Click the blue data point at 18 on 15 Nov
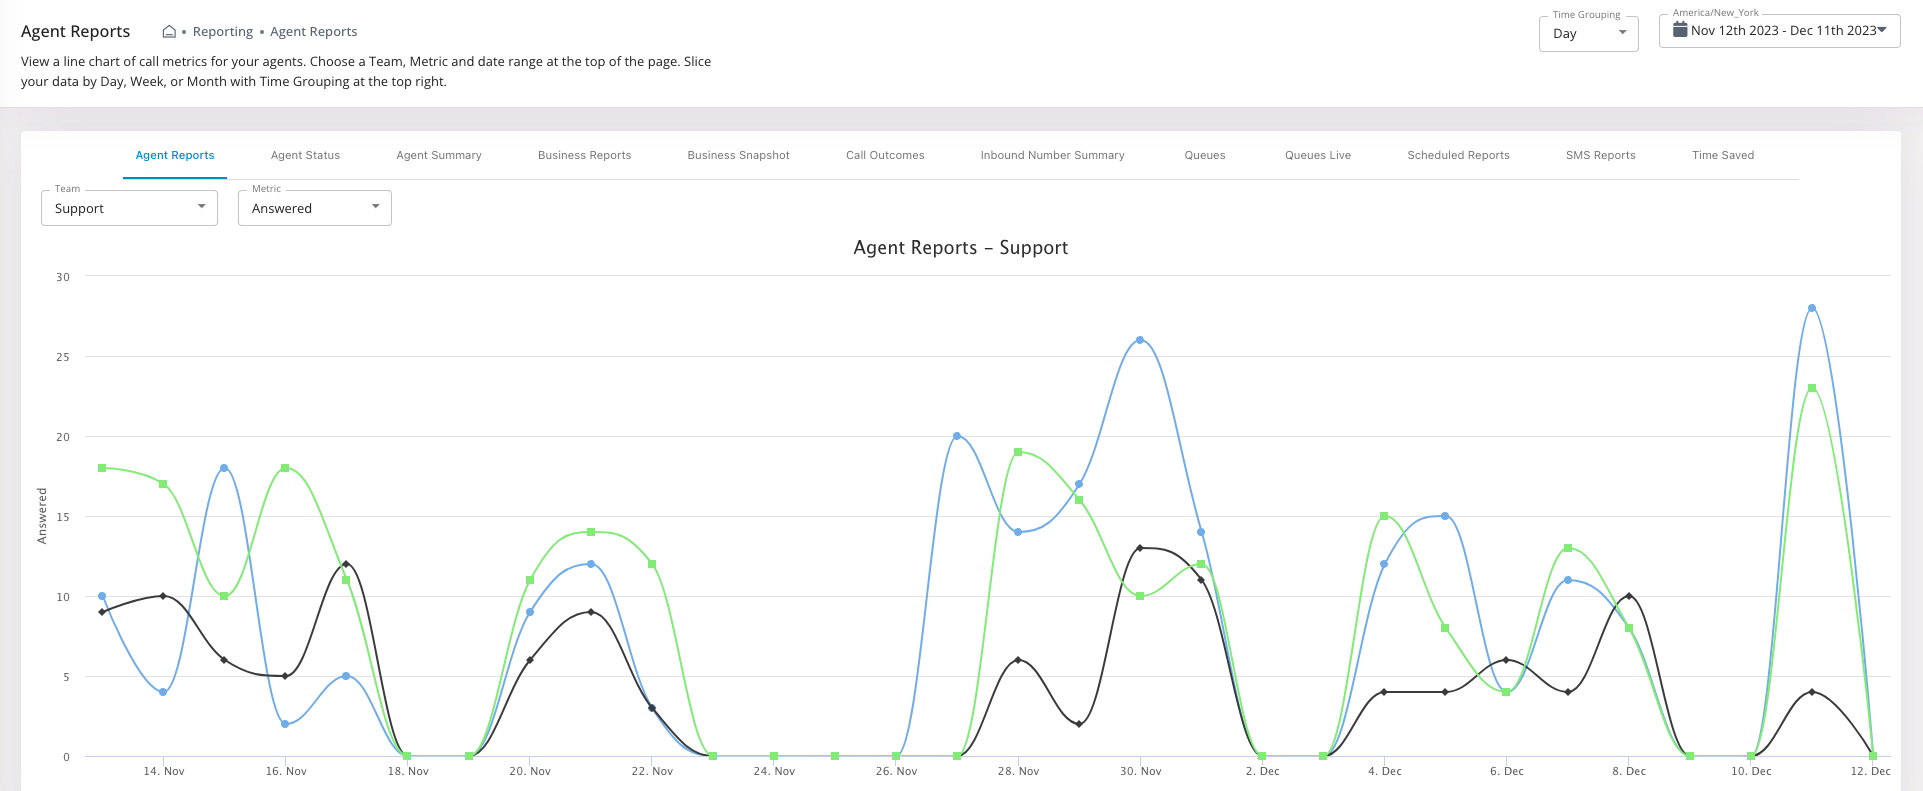 click(x=224, y=468)
